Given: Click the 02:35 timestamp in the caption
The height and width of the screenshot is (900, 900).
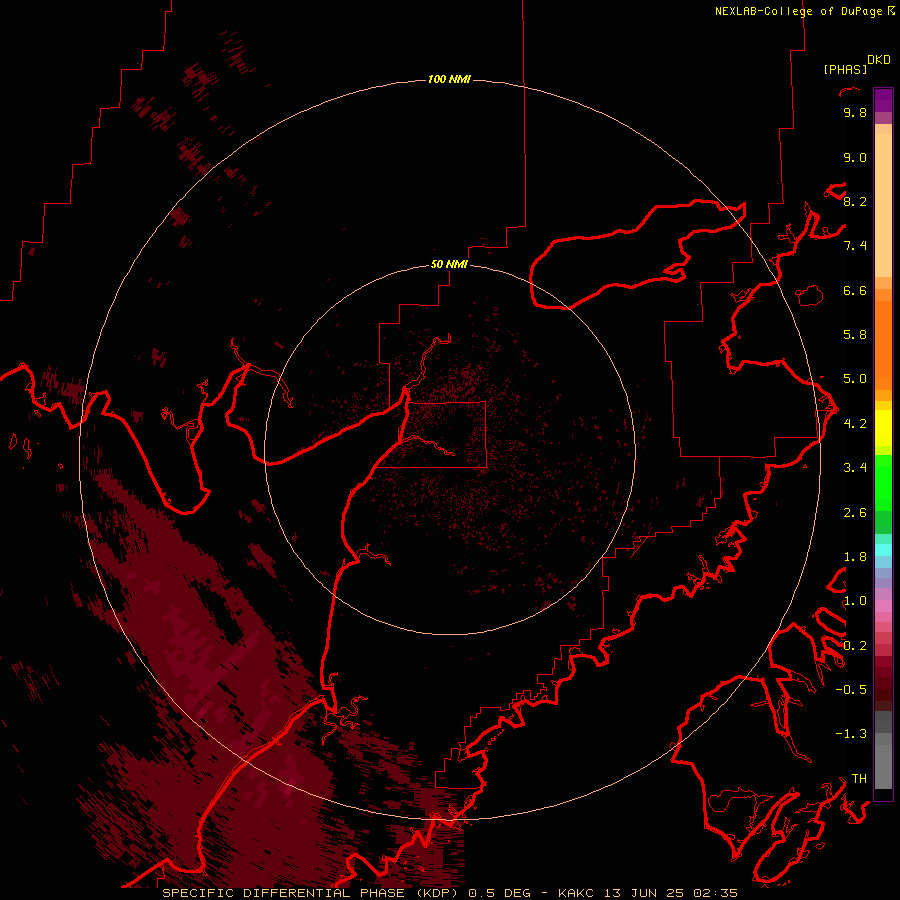Looking at the screenshot, I should pos(716,893).
